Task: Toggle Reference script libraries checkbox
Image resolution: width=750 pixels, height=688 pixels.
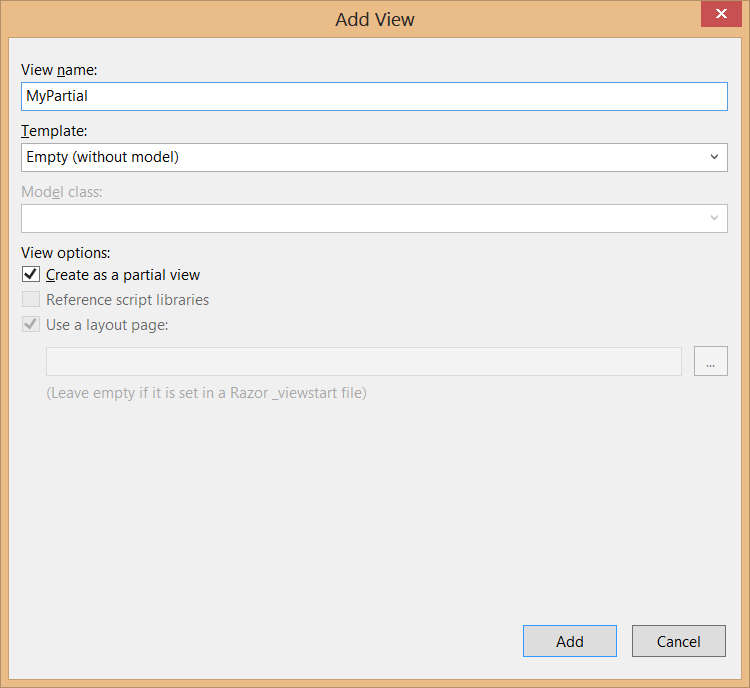Action: (x=31, y=300)
